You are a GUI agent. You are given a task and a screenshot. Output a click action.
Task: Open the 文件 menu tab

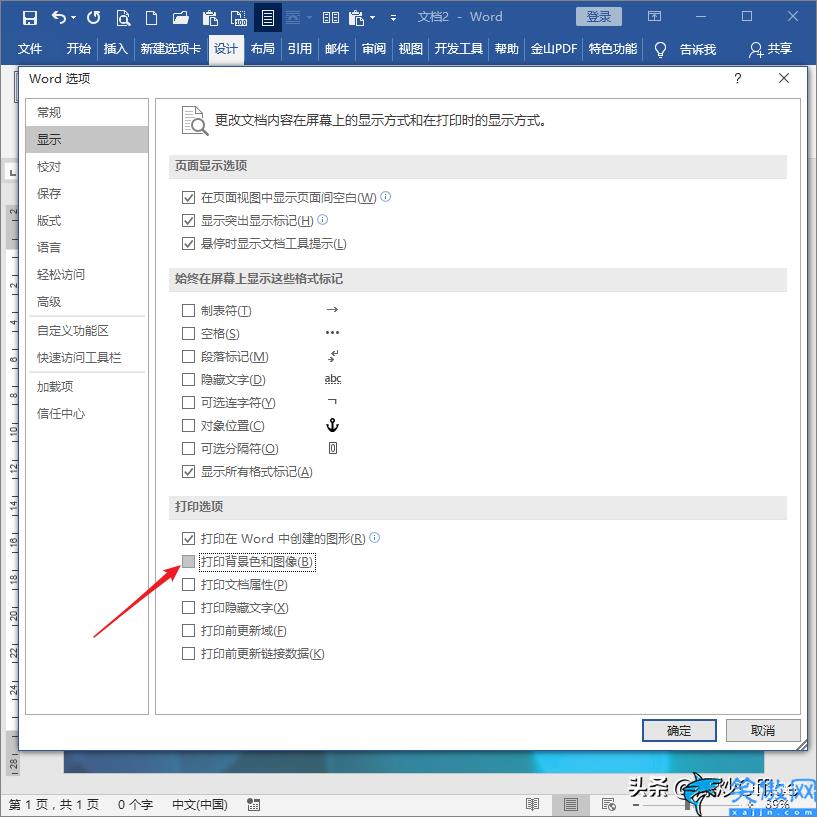(29, 49)
